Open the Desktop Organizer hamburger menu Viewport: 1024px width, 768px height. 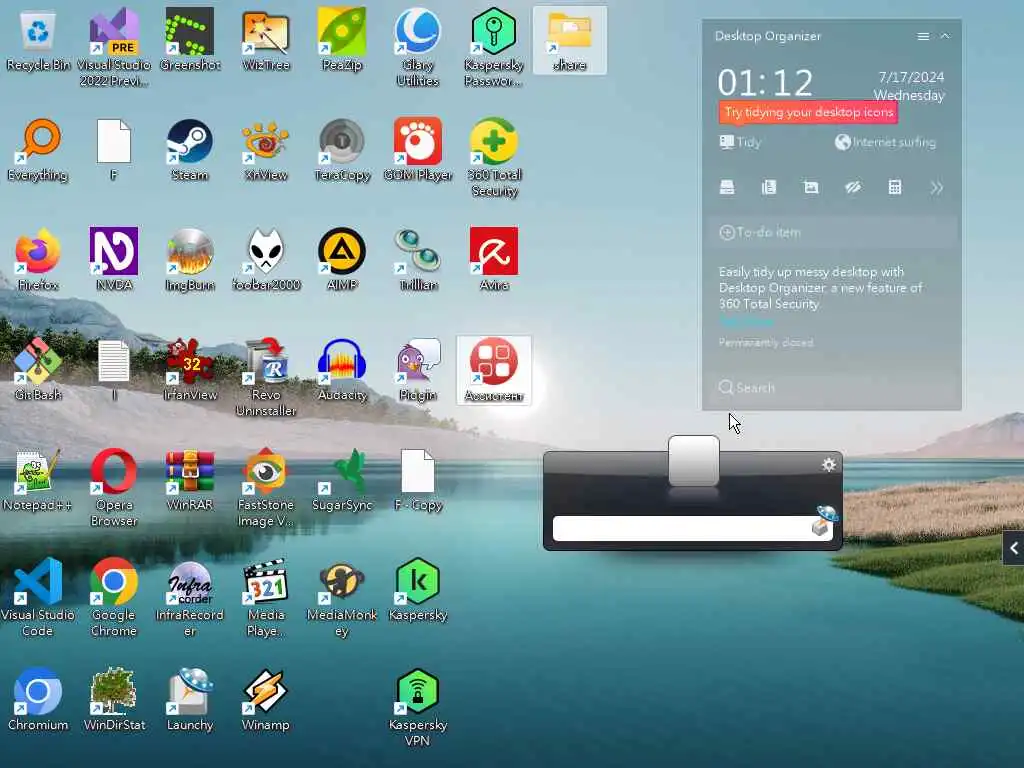click(x=923, y=37)
